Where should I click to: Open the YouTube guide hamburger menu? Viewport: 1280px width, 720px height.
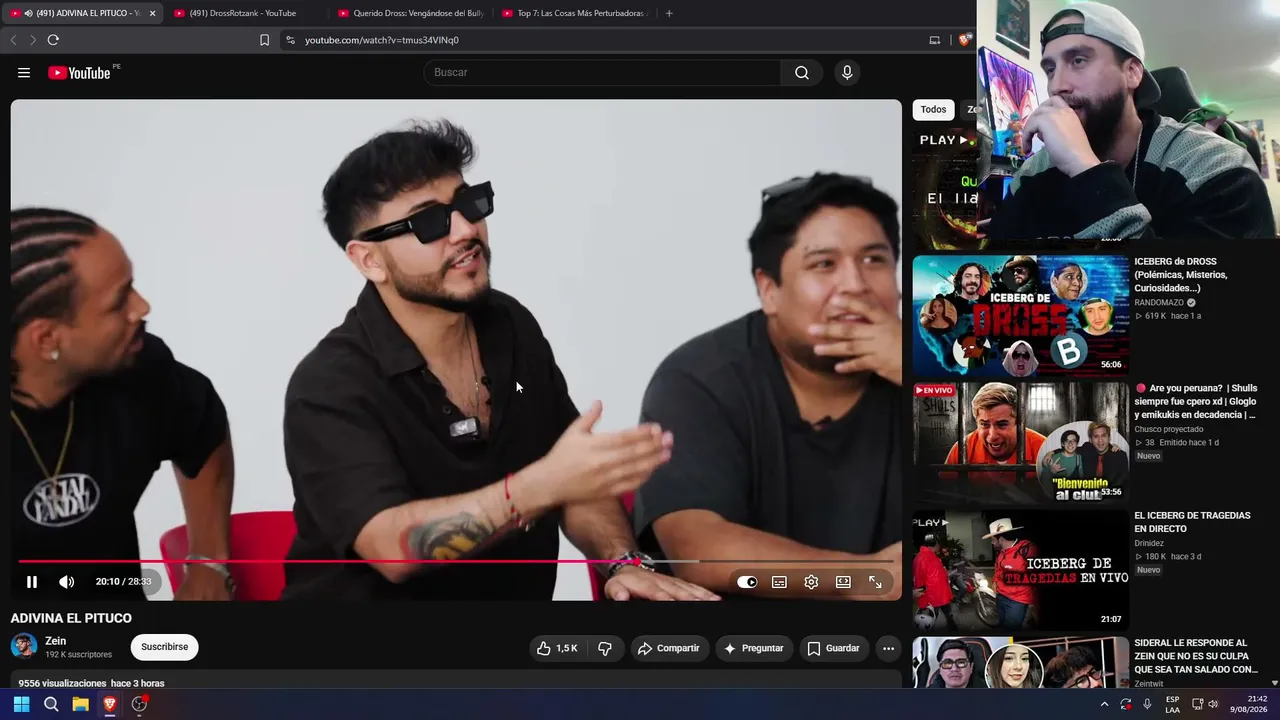[24, 73]
